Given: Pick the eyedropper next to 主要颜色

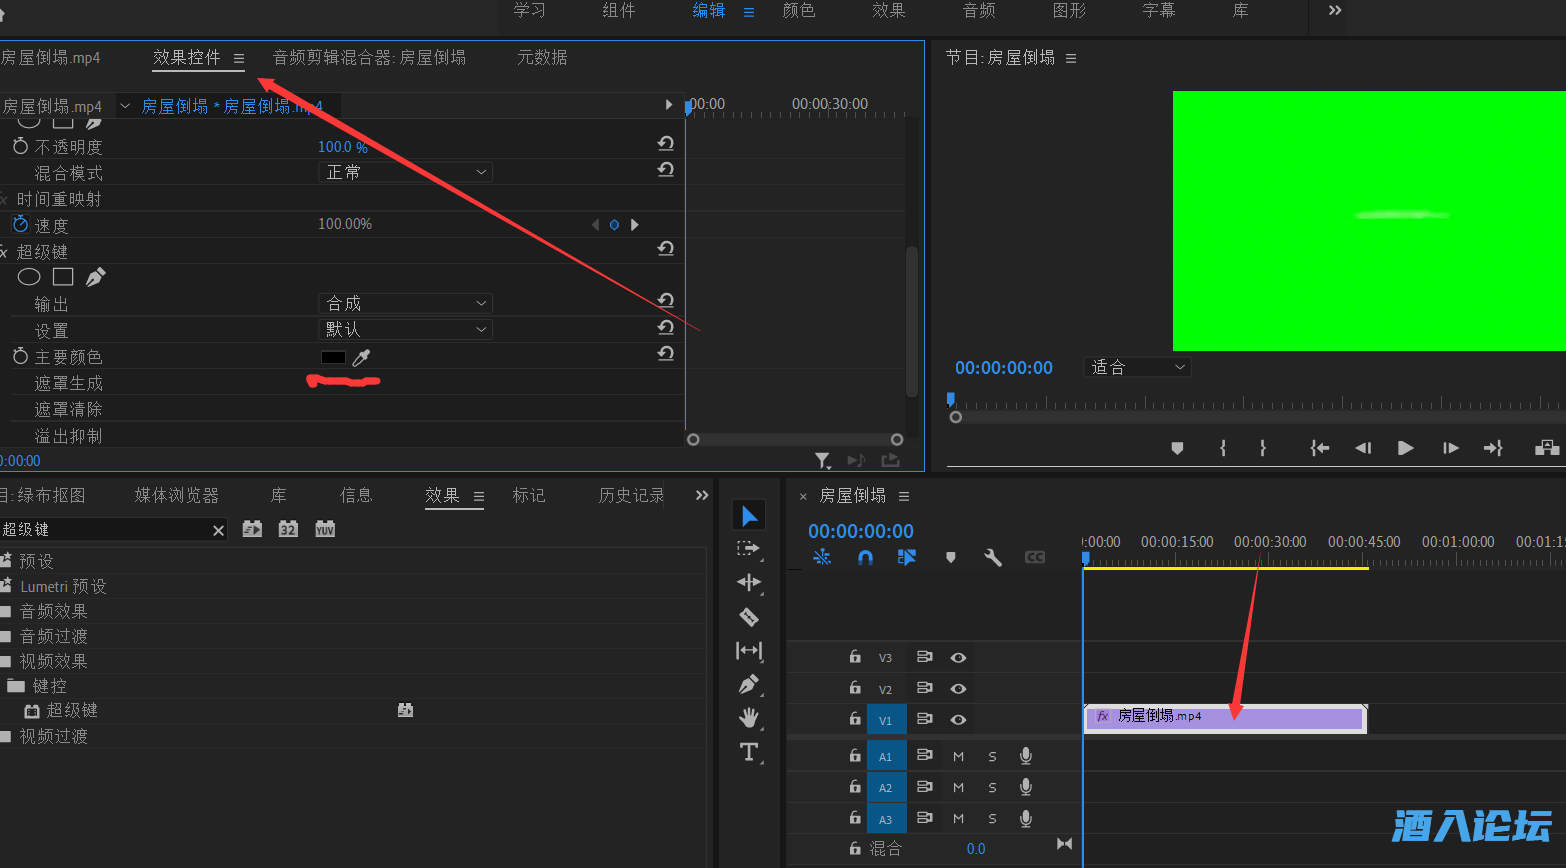Looking at the screenshot, I should [x=361, y=357].
